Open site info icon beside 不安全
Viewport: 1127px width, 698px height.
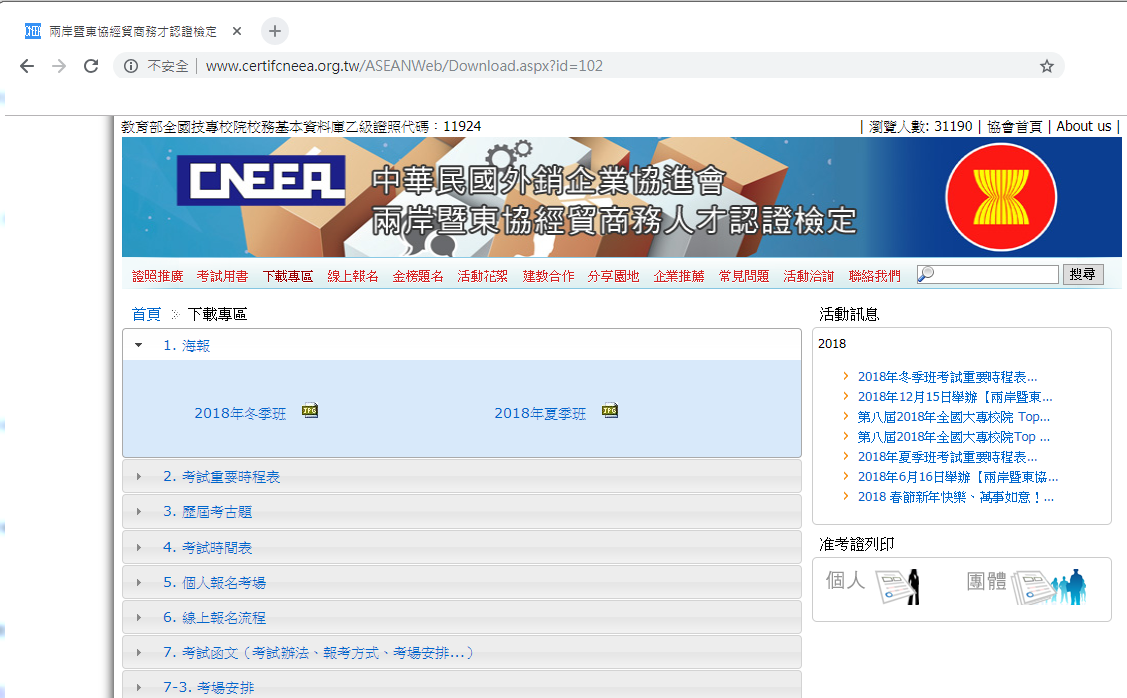tap(131, 66)
